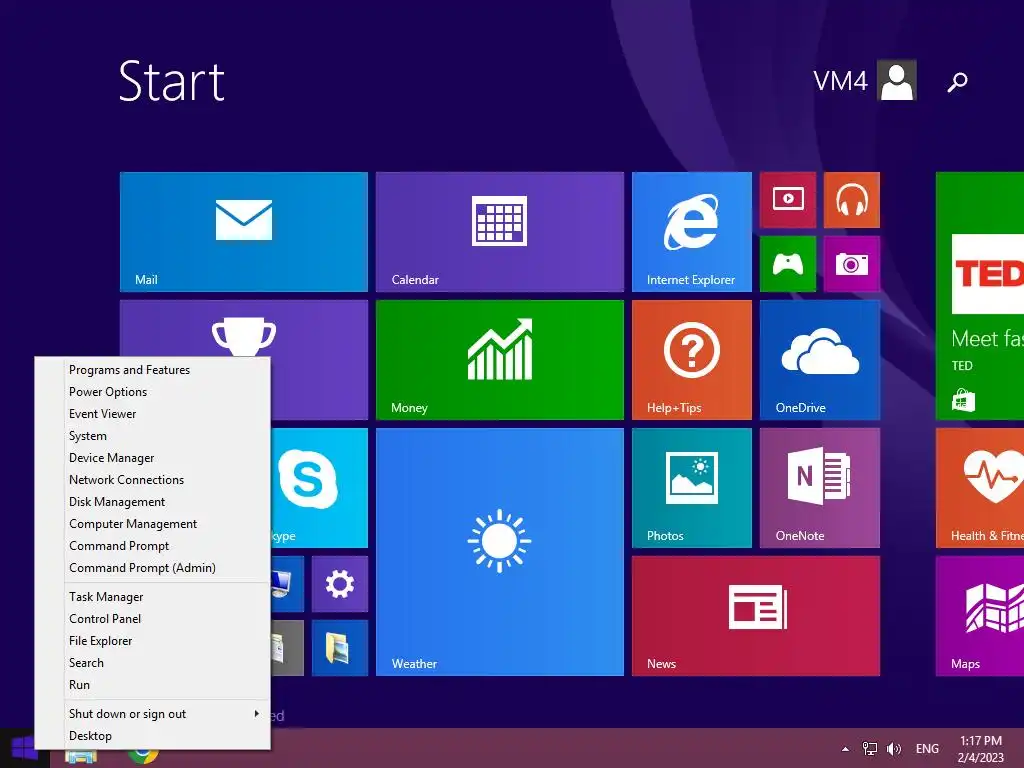Open the Camera tile
Image resolution: width=1024 pixels, height=768 pixels.
852,264
